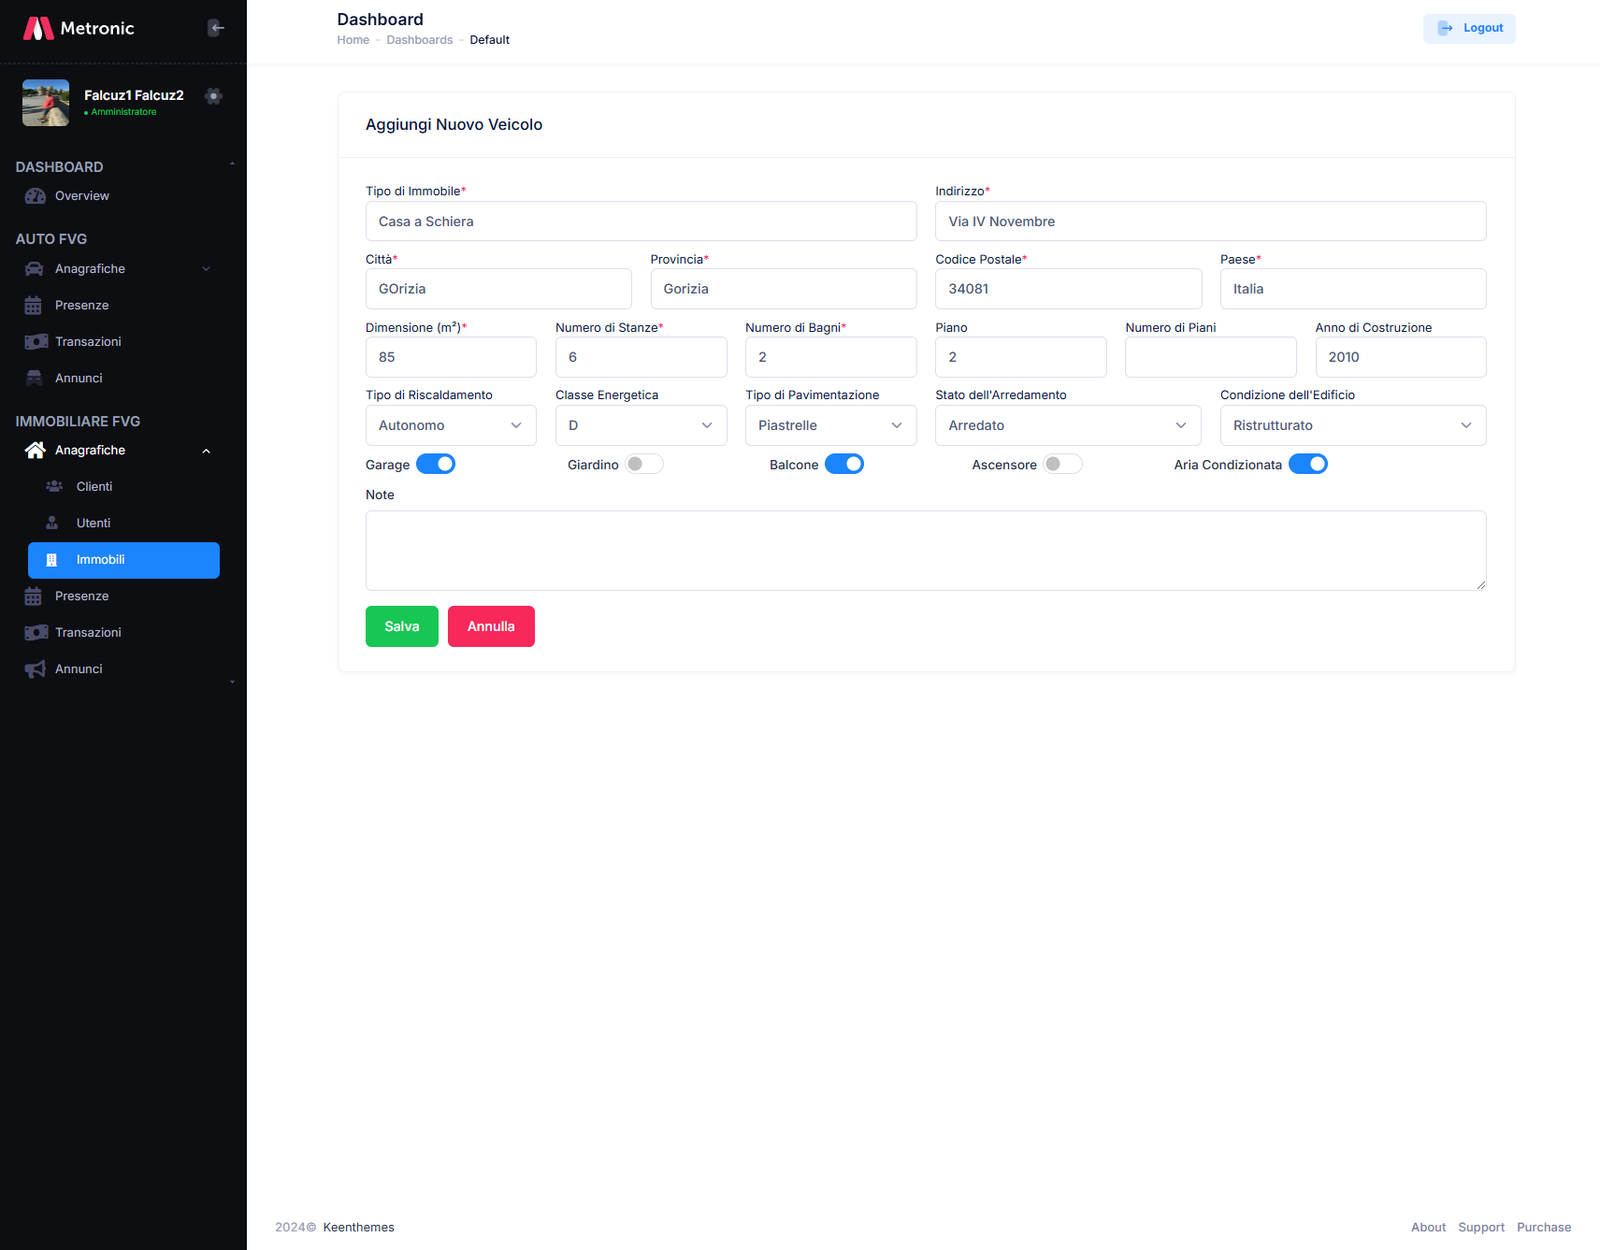The height and width of the screenshot is (1250, 1600).
Task: Turn on the Ascensore toggle
Action: point(1062,464)
